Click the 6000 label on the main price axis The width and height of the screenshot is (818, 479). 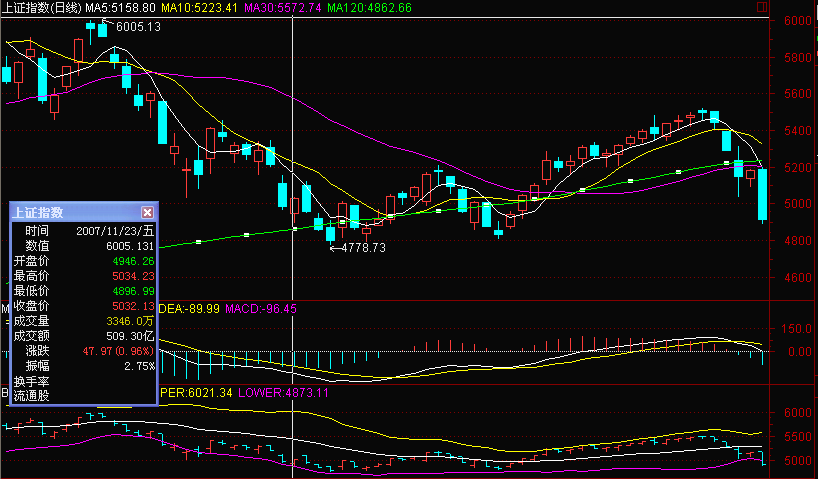point(797,21)
